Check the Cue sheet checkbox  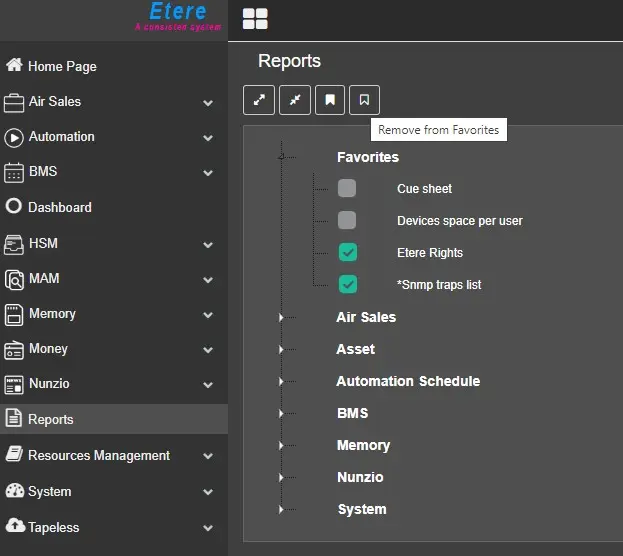pos(347,188)
